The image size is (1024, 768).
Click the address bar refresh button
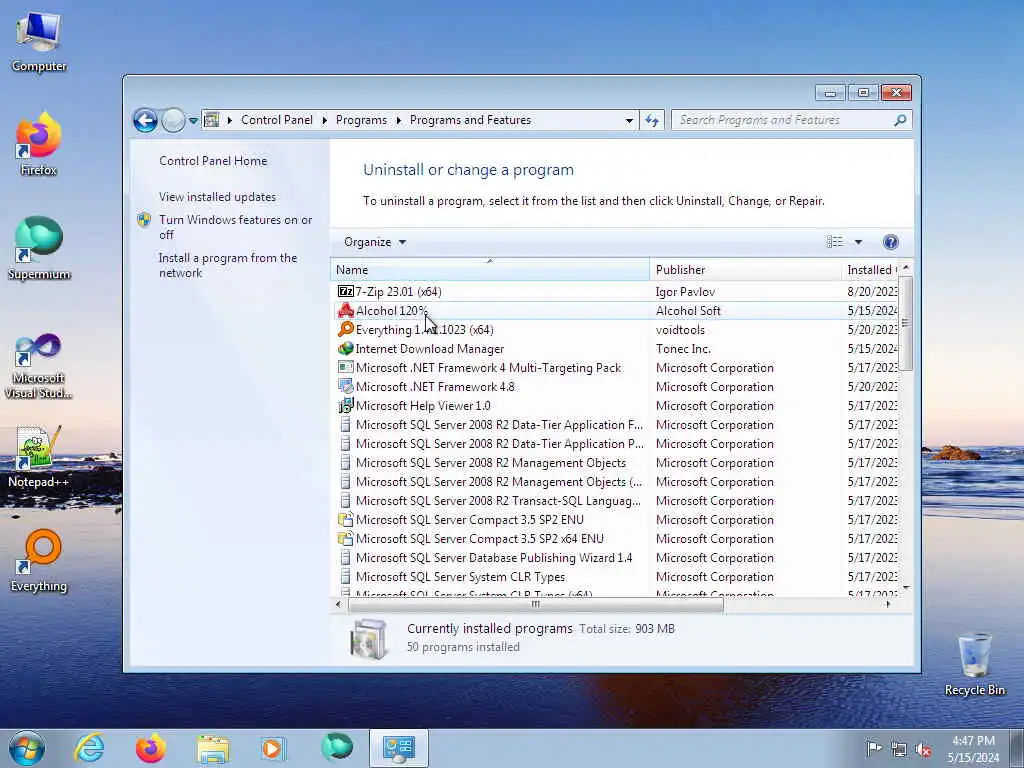(652, 120)
